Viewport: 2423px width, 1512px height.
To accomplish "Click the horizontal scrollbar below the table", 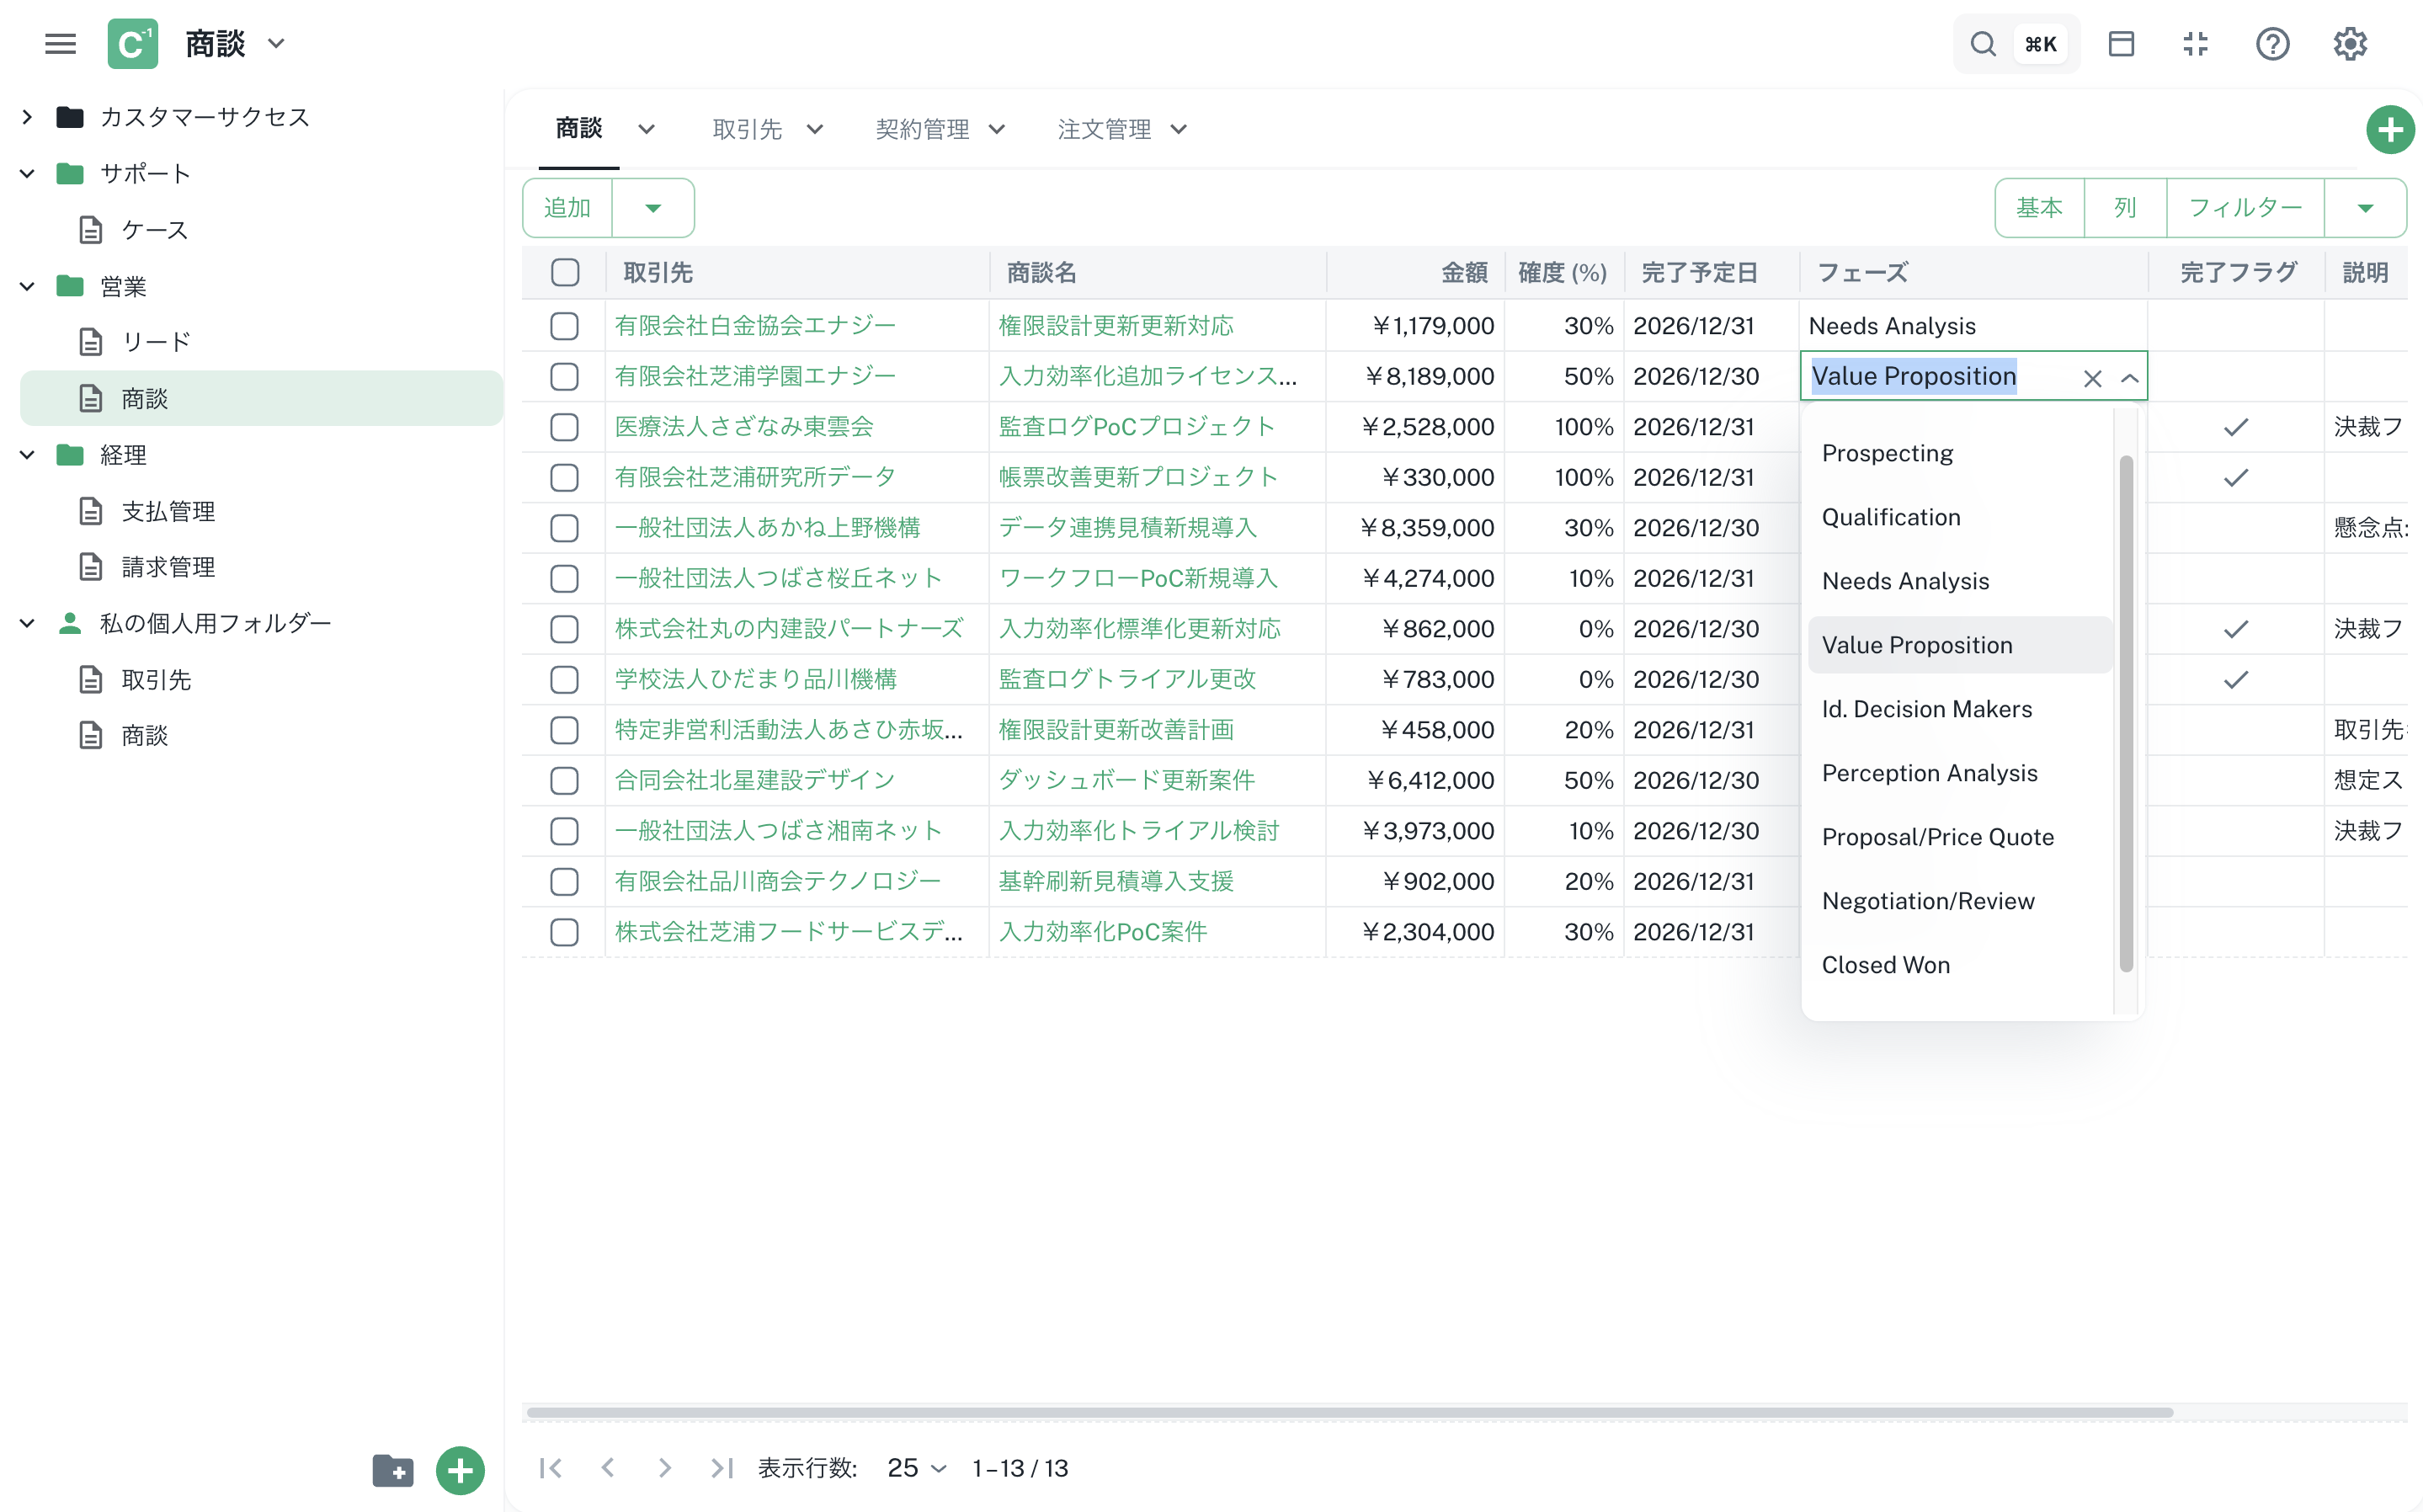I will [x=1349, y=1412].
